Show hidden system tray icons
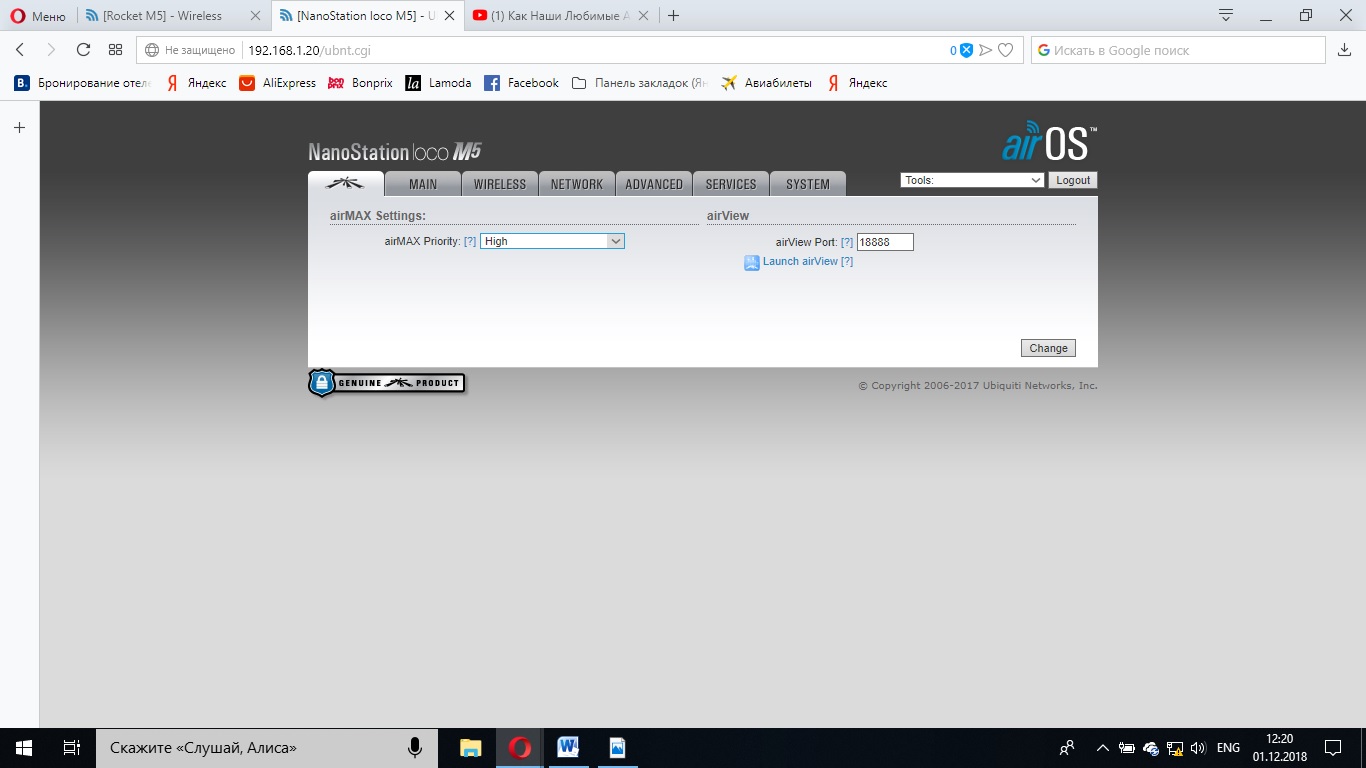The width and height of the screenshot is (1366, 768). [1103, 747]
